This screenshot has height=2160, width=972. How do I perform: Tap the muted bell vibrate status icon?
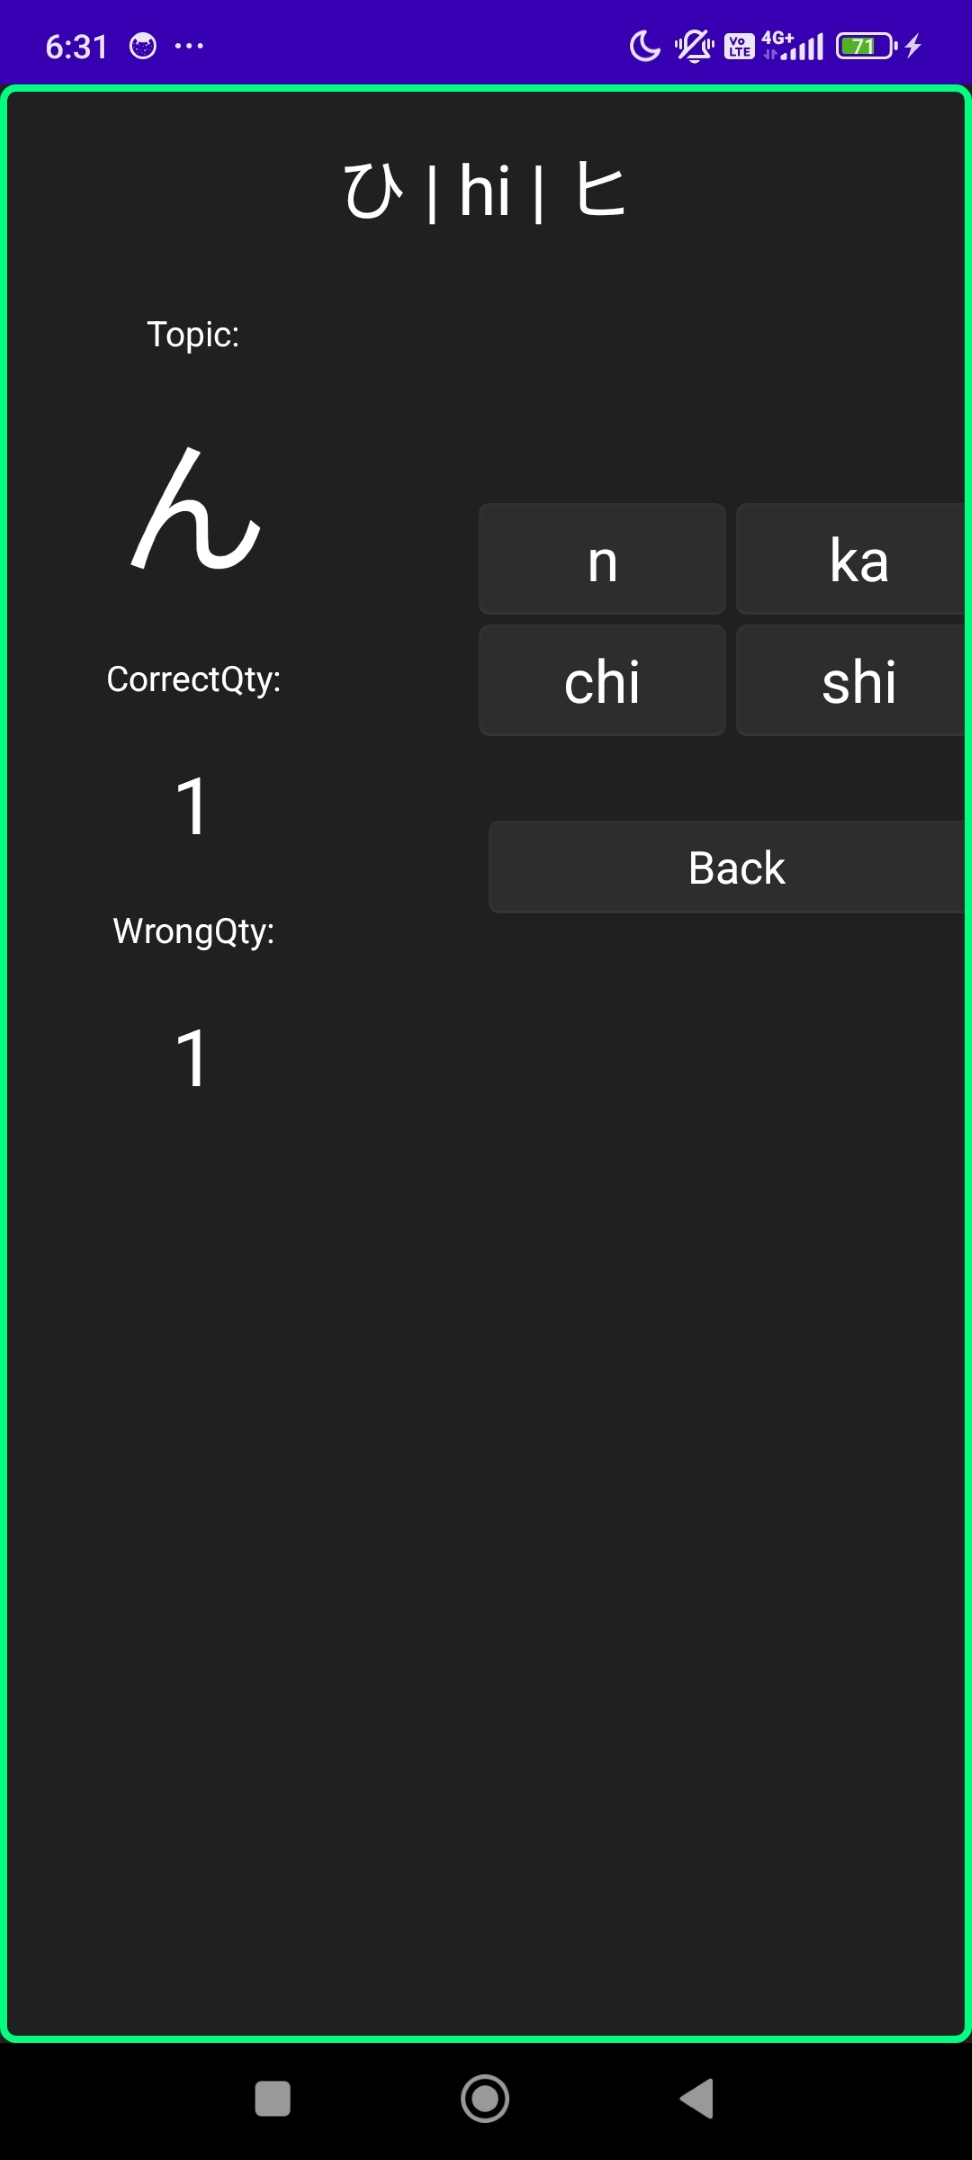694,46
